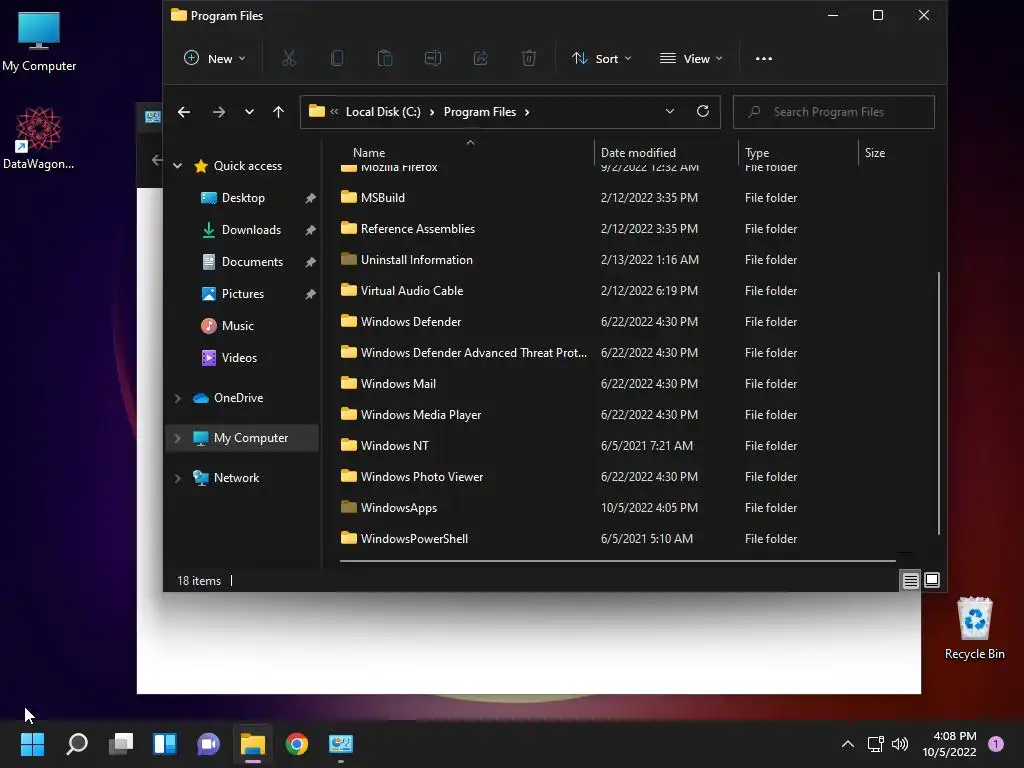This screenshot has width=1024, height=768.
Task: Open taskbar Search magnifier
Action: pyautogui.click(x=77, y=744)
